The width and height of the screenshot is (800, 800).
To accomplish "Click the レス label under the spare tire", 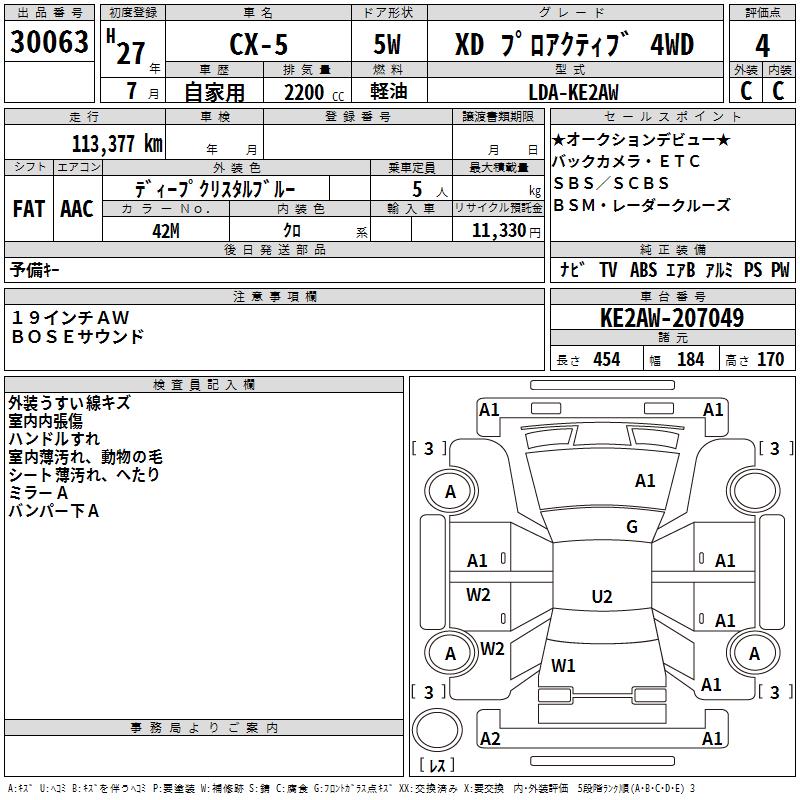I will [437, 765].
